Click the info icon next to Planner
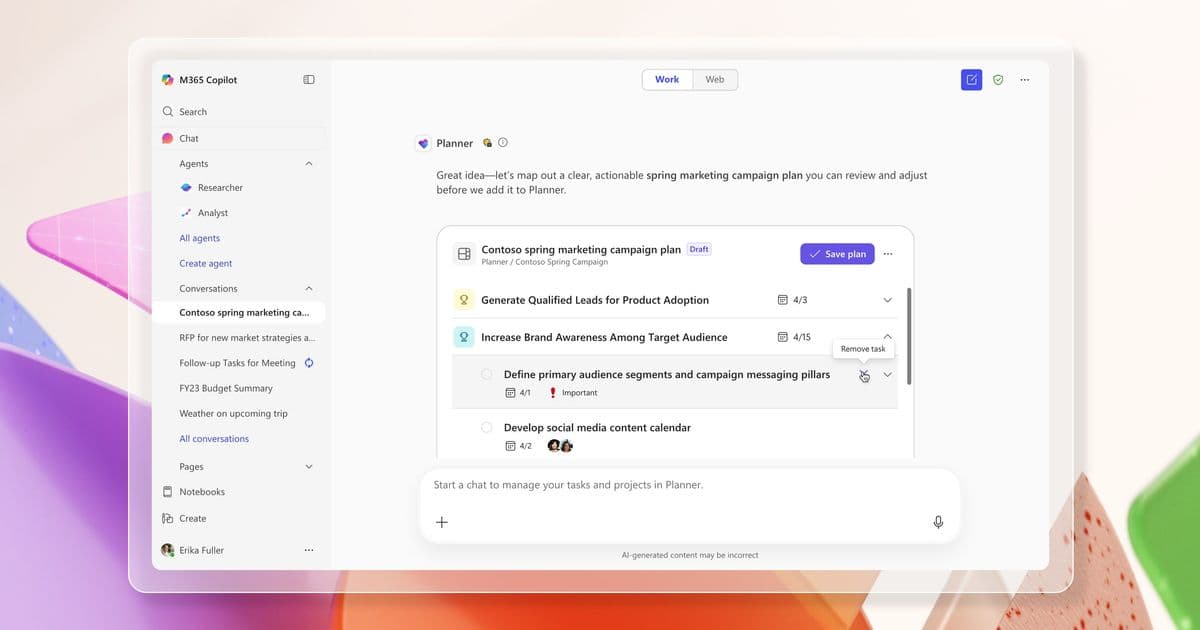The width and height of the screenshot is (1200, 630). [503, 143]
